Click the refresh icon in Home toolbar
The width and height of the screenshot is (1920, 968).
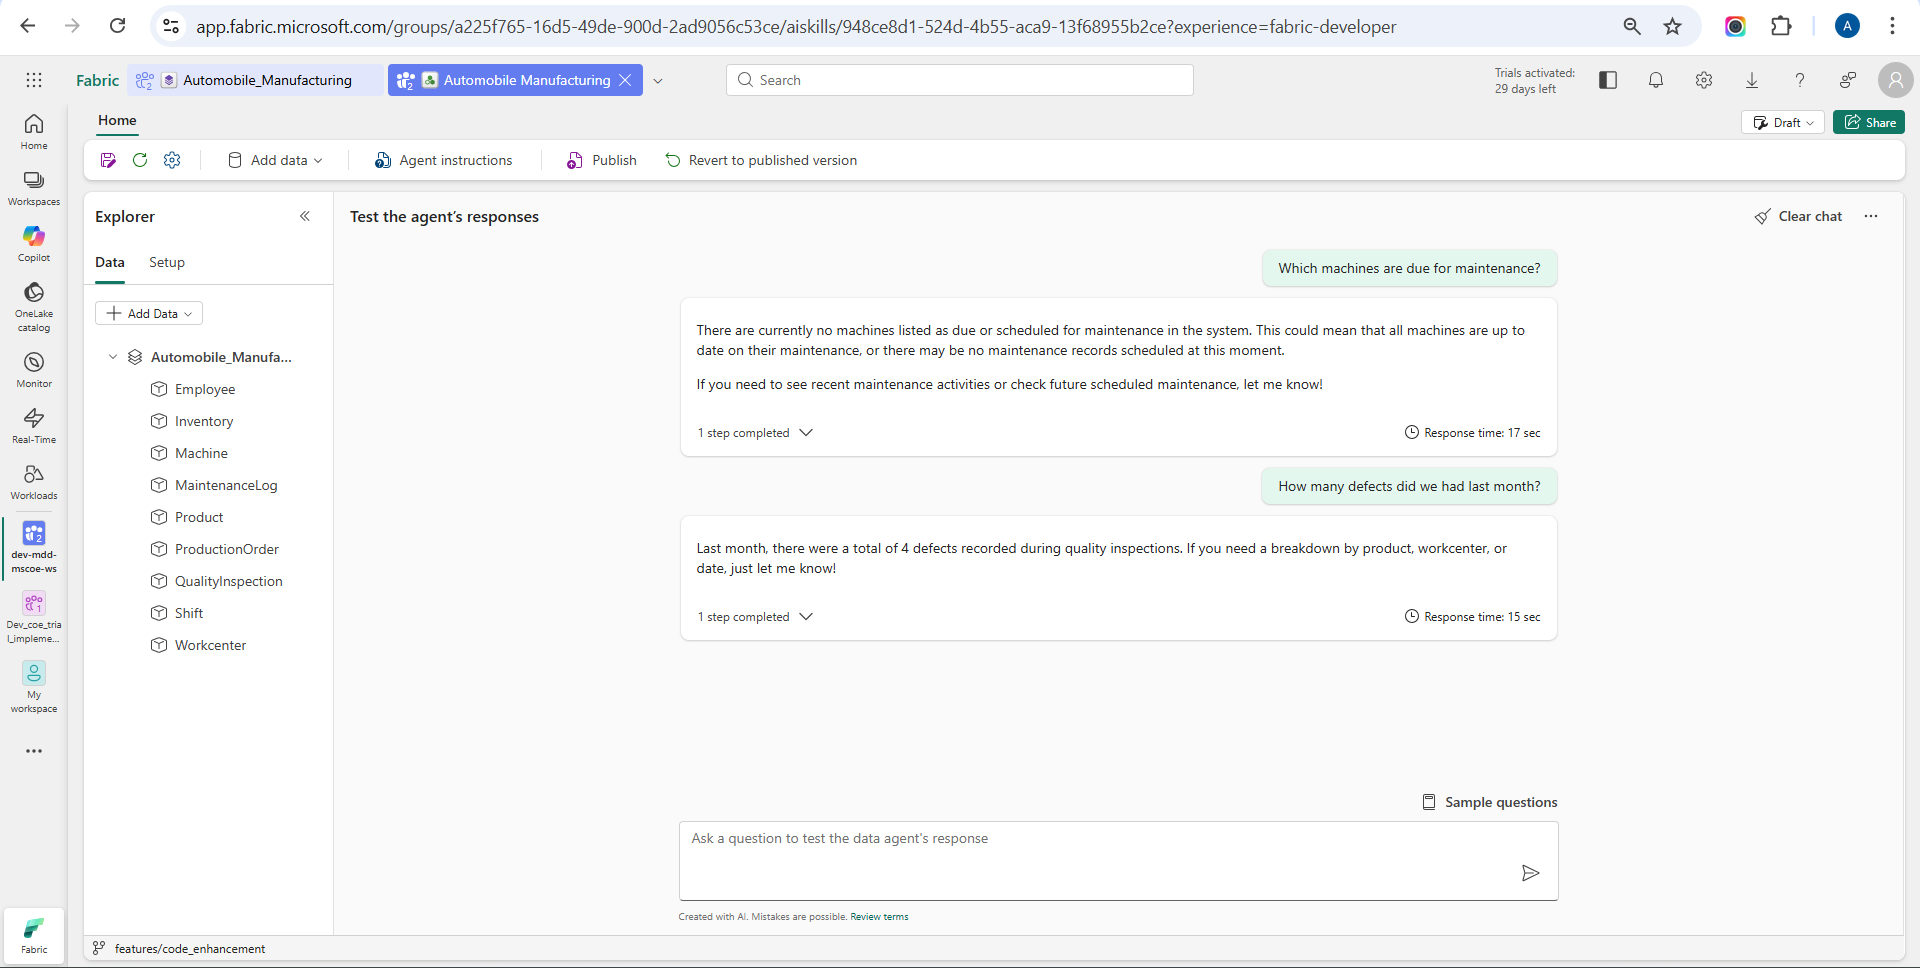140,160
